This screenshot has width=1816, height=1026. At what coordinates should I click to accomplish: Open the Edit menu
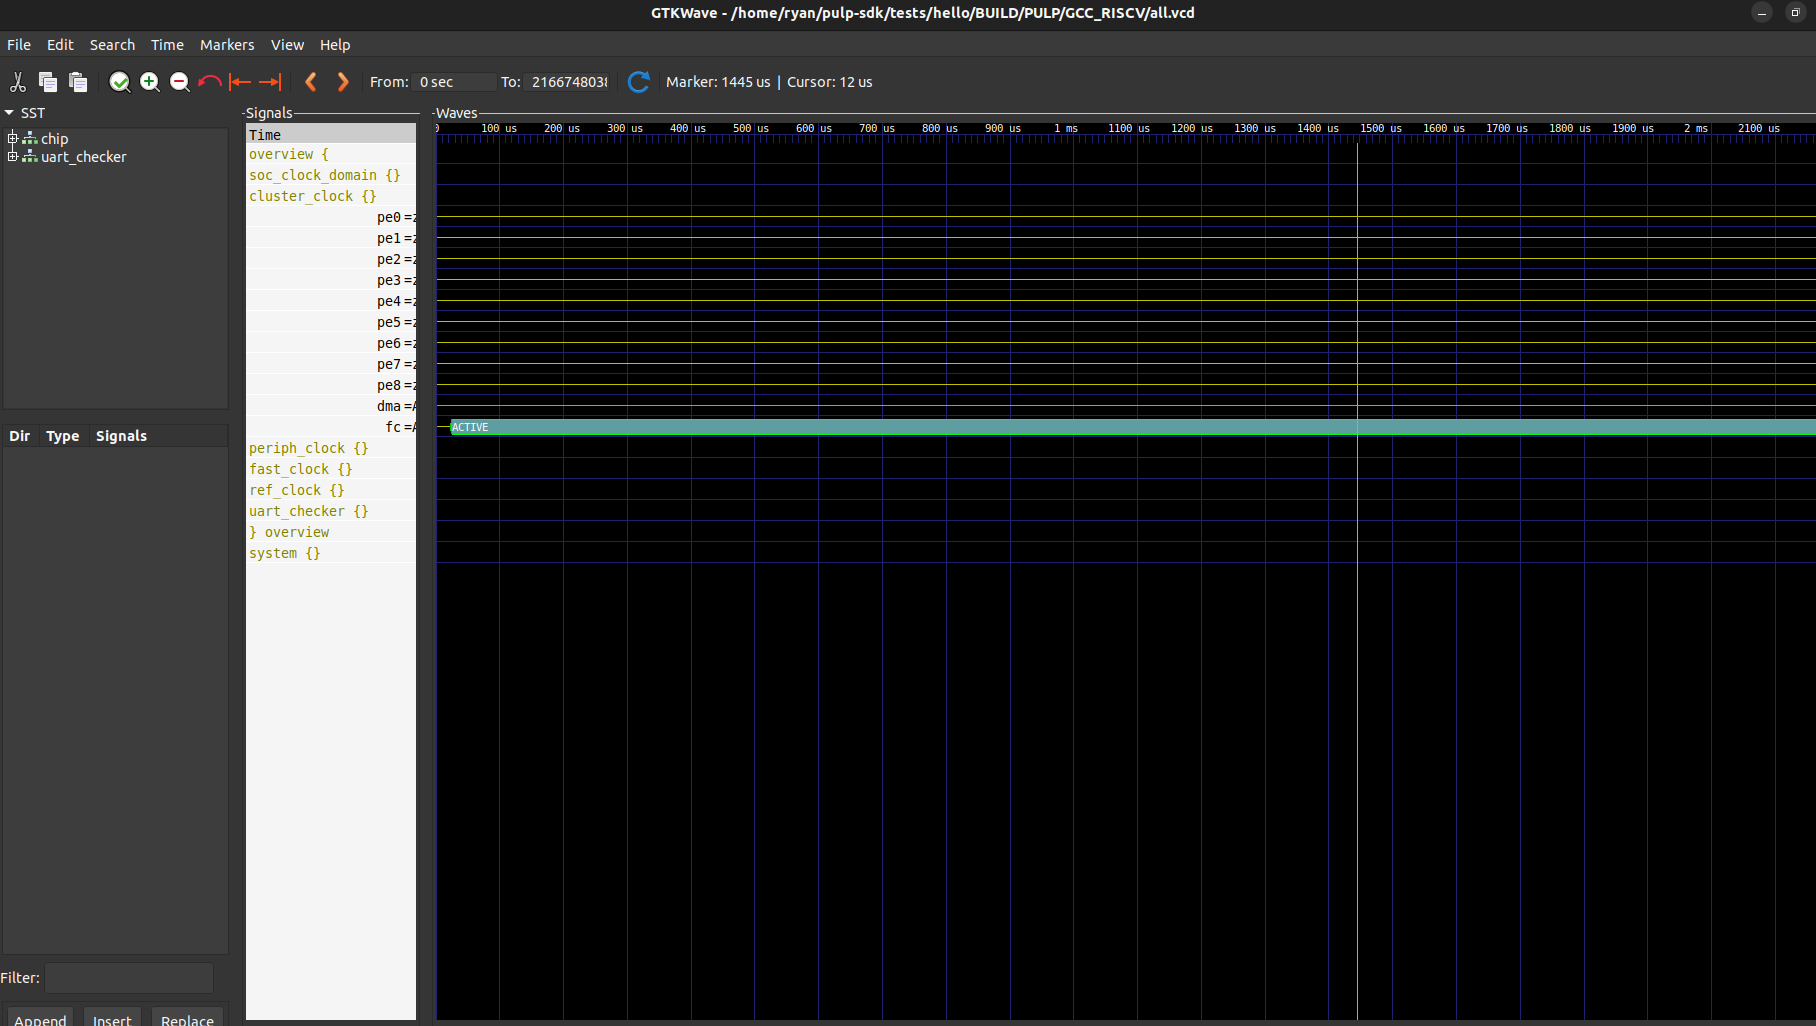[60, 45]
